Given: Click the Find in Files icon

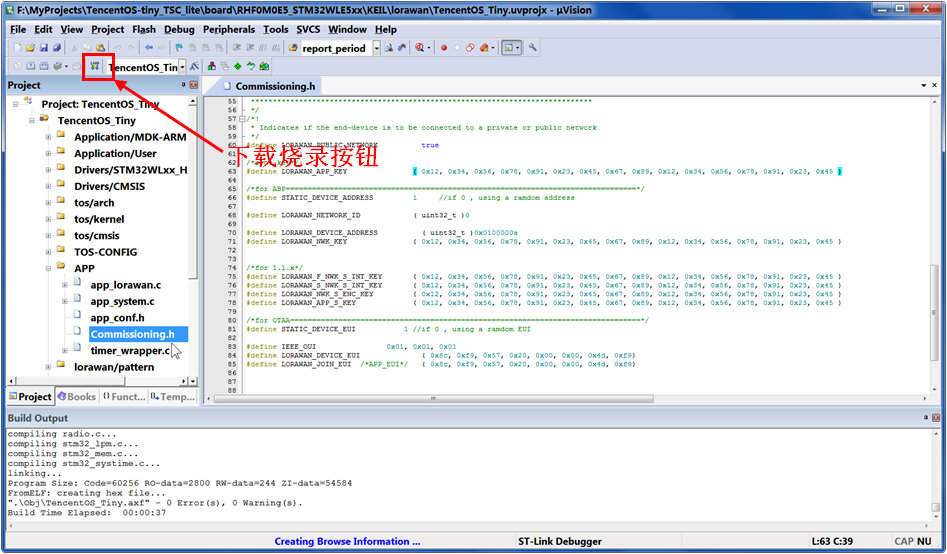Looking at the screenshot, I should pos(293,48).
